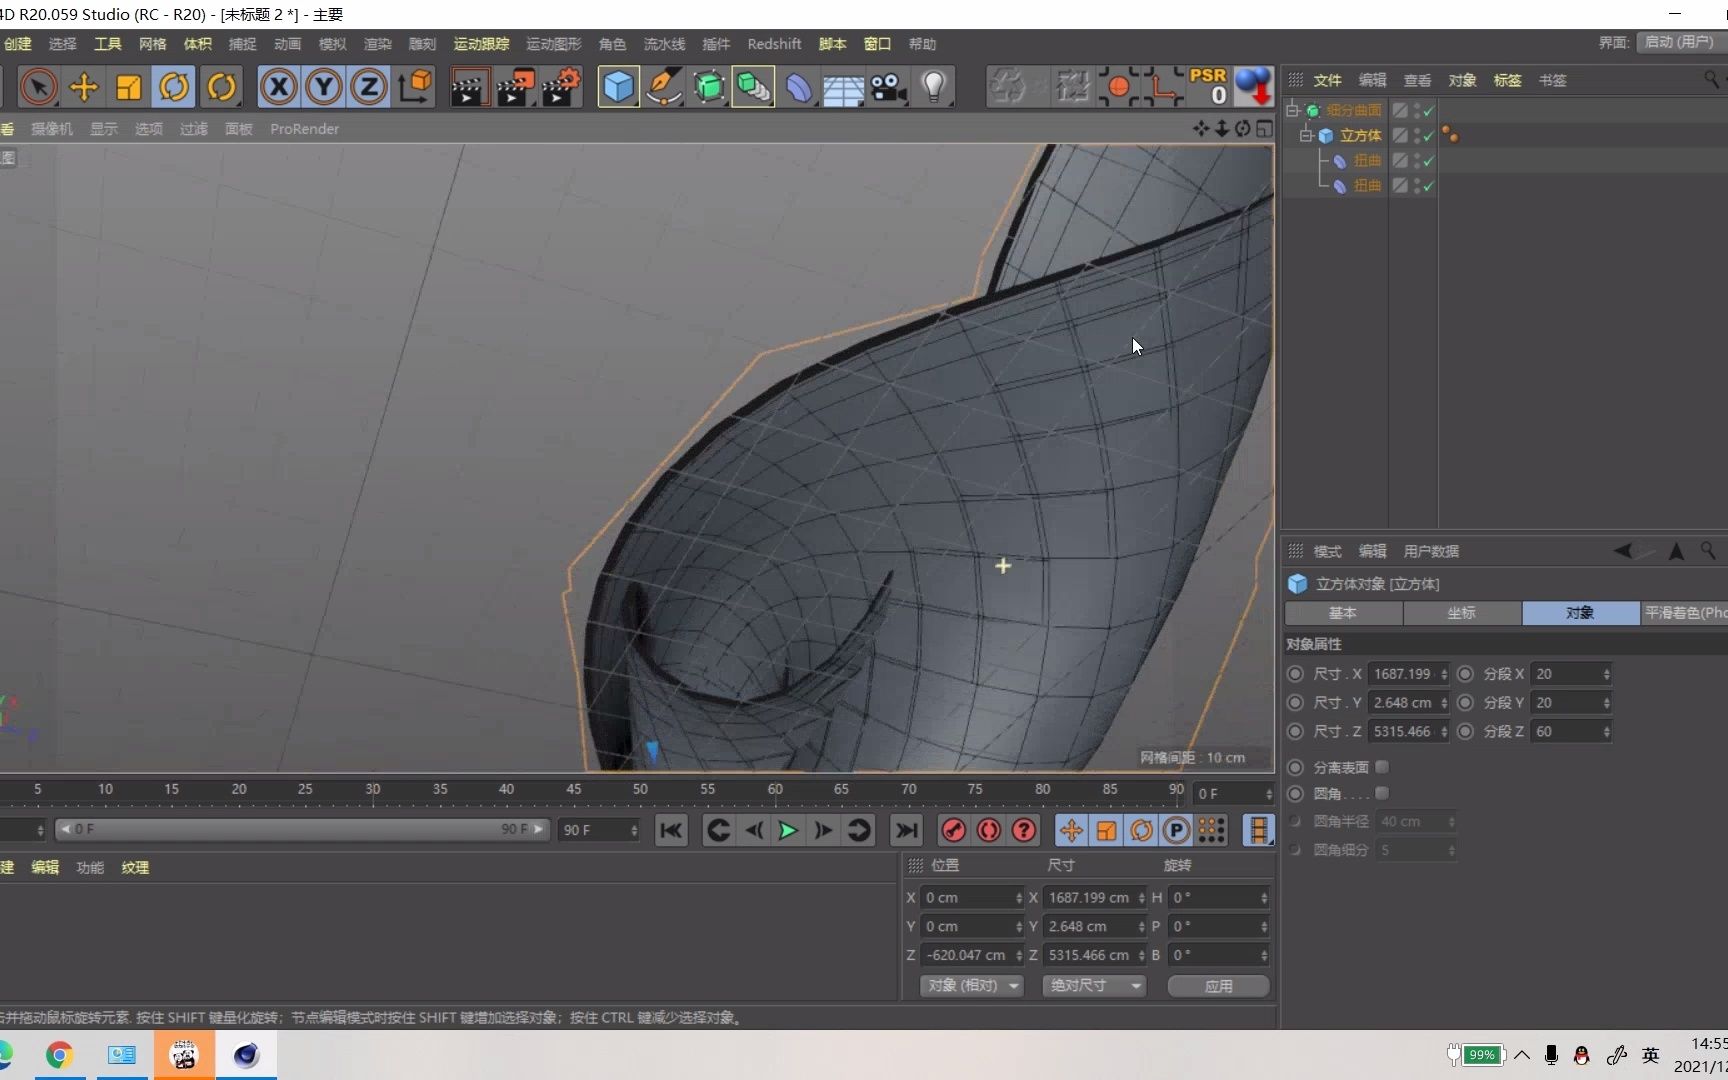The height and width of the screenshot is (1080, 1728).
Task: Open Edit Render Settings
Action: (x=560, y=87)
